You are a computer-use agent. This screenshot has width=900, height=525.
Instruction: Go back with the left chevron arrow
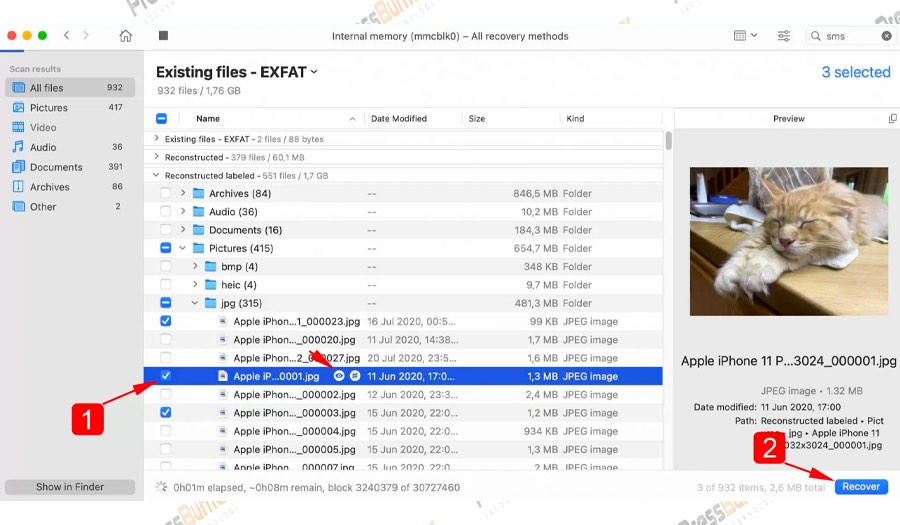[67, 36]
